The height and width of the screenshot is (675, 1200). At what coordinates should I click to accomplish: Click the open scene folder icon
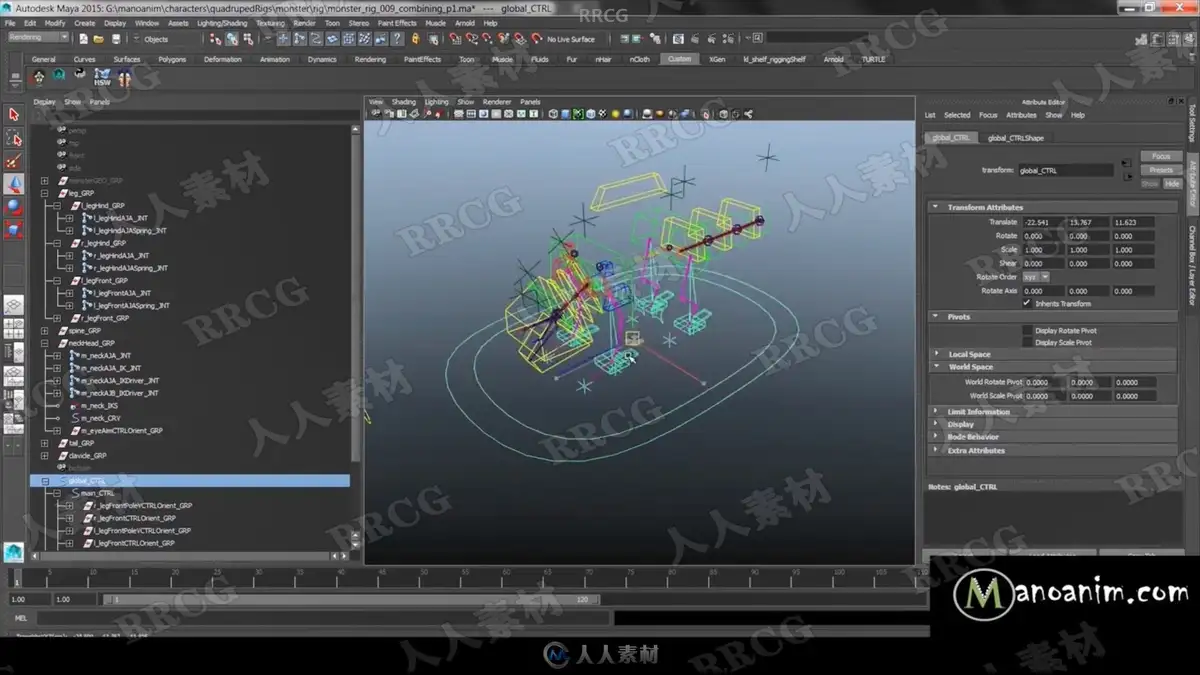(x=99, y=39)
